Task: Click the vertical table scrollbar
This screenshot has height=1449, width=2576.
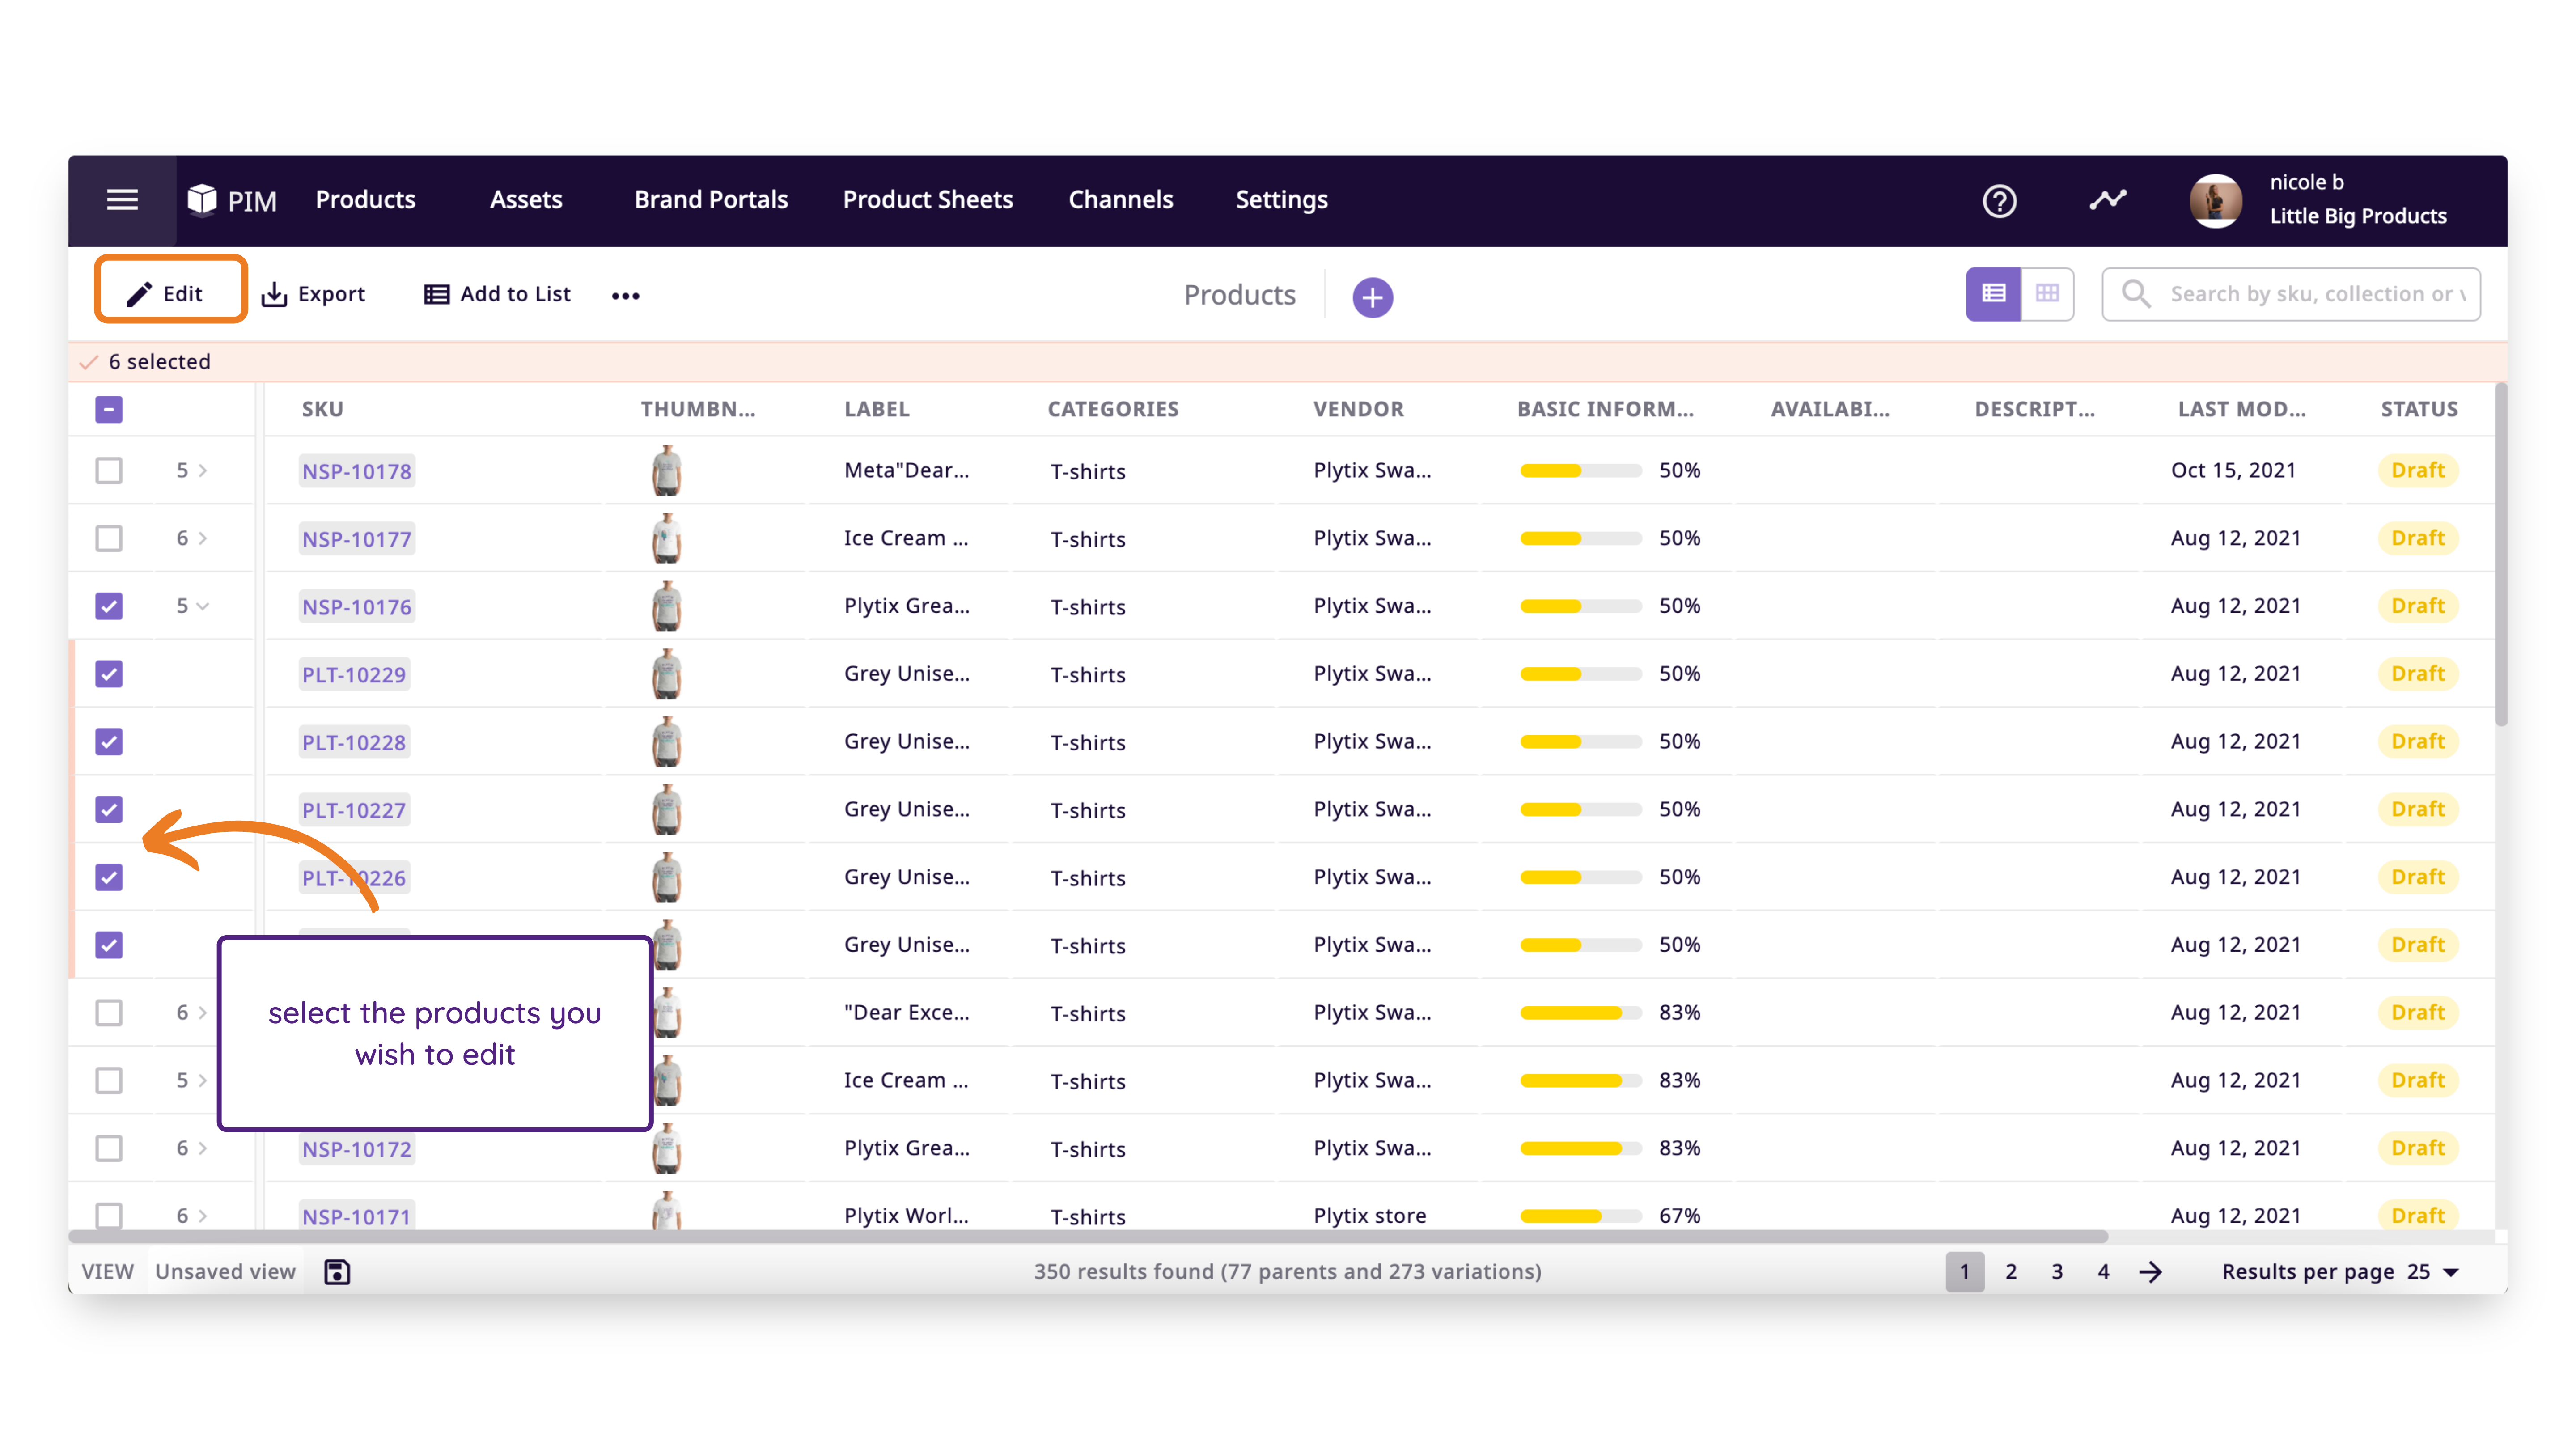Action: point(2501,555)
